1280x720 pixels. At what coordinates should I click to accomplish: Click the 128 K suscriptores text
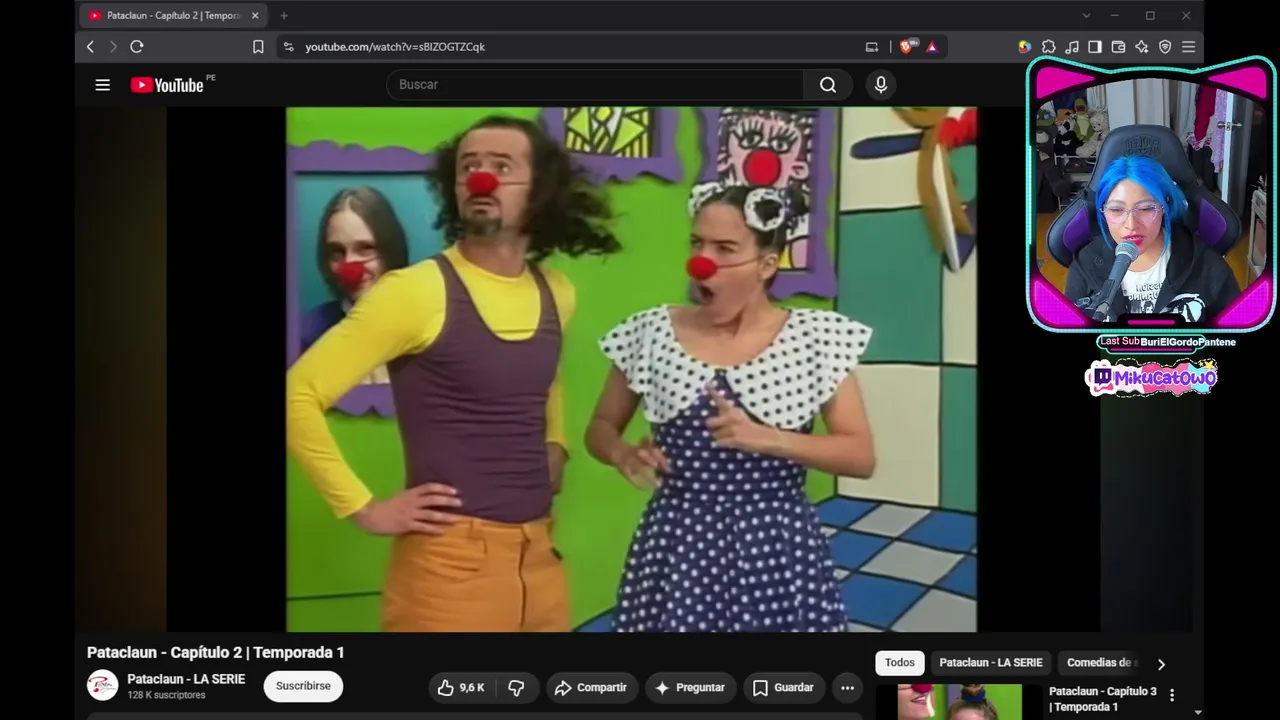(x=166, y=695)
